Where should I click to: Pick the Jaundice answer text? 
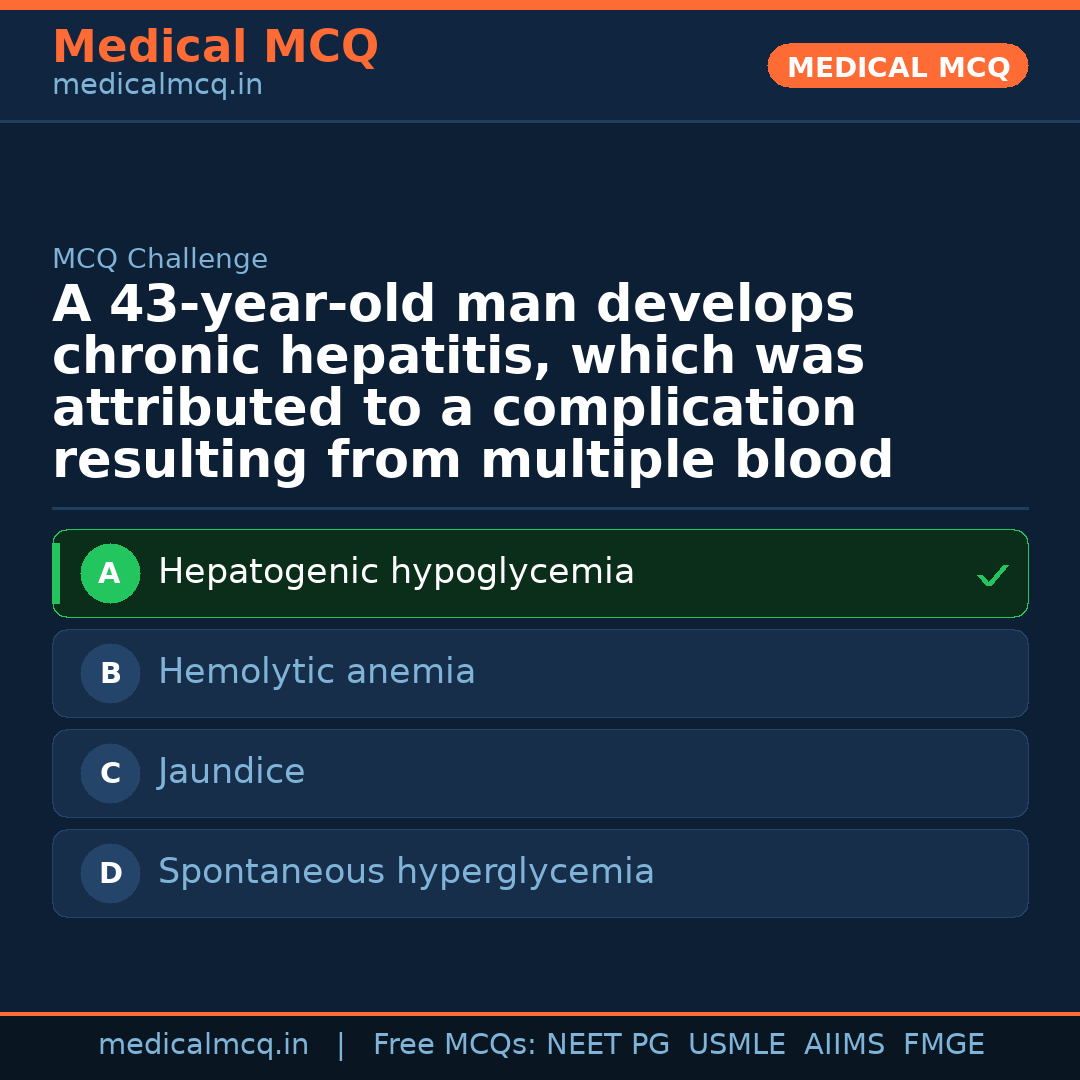point(231,772)
